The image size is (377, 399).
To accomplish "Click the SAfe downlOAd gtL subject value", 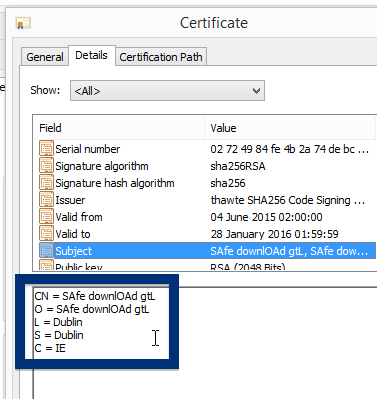I will click(x=289, y=251).
